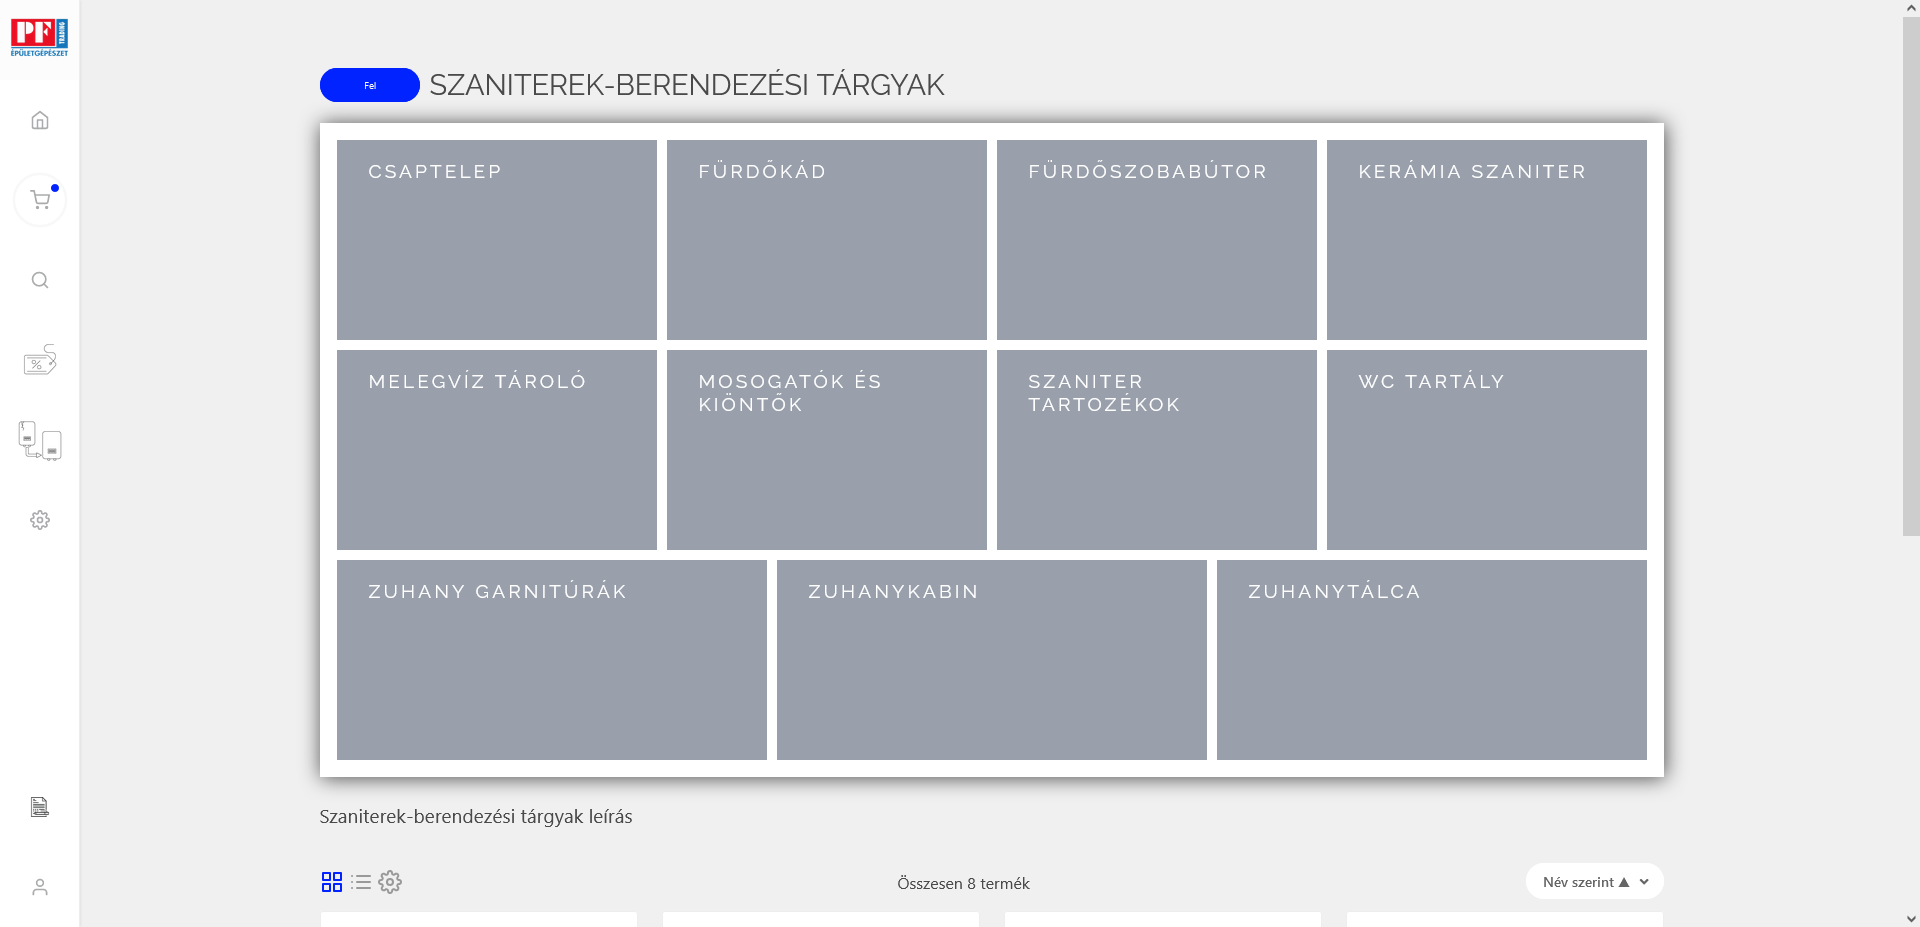1920x927 pixels.
Task: Open product list display settings gear
Action: coord(390,882)
